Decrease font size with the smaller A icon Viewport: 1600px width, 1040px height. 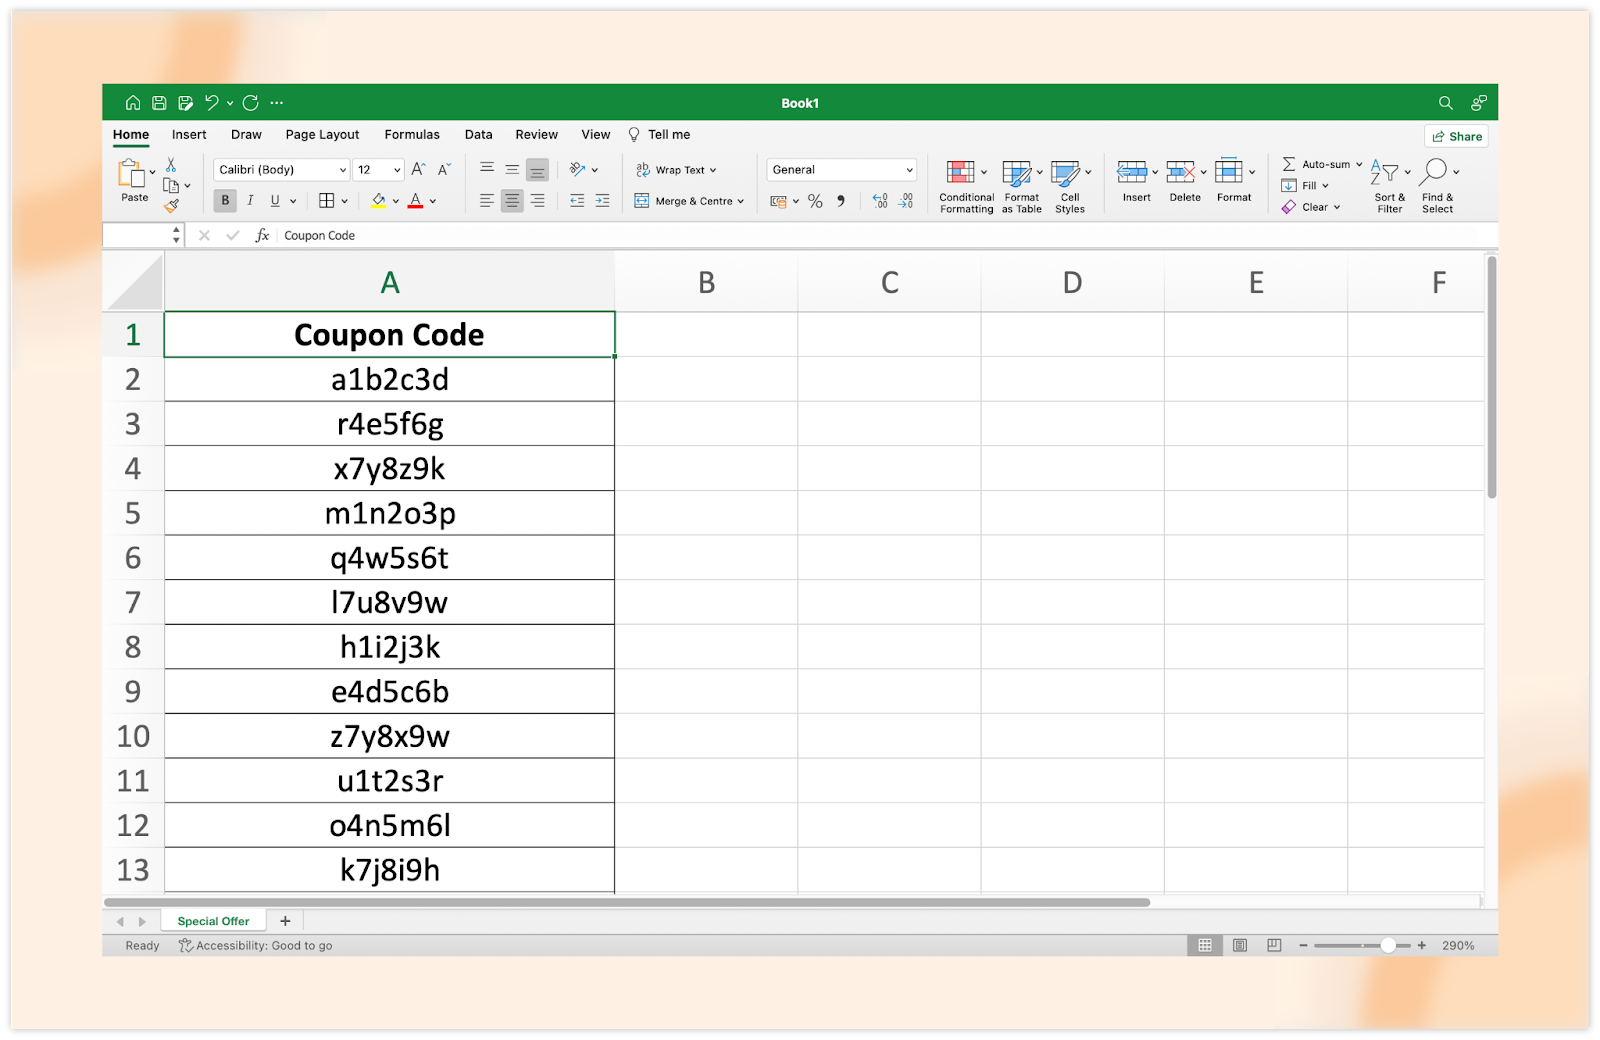[x=444, y=170]
